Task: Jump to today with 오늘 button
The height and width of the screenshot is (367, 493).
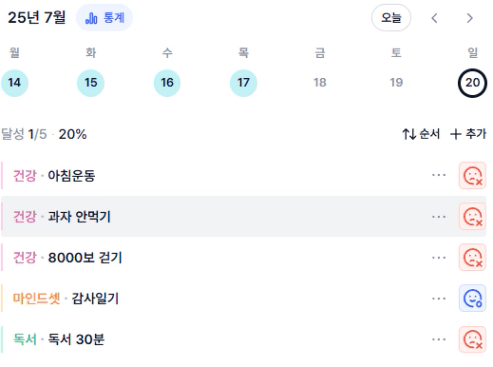Action: 391,18
